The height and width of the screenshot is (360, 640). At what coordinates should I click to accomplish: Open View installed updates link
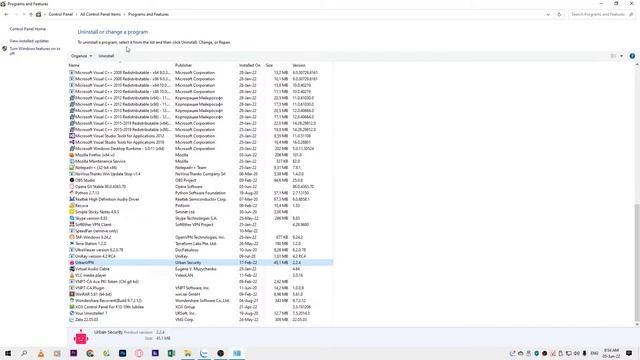click(x=29, y=41)
